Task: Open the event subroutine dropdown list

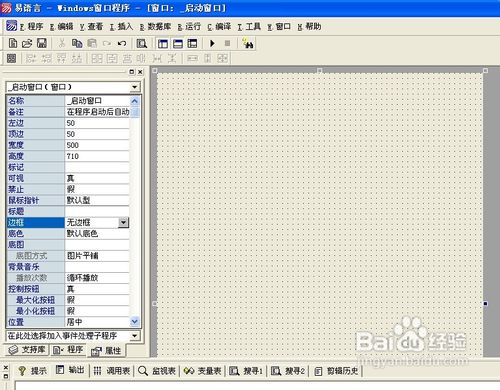Action: point(134,336)
